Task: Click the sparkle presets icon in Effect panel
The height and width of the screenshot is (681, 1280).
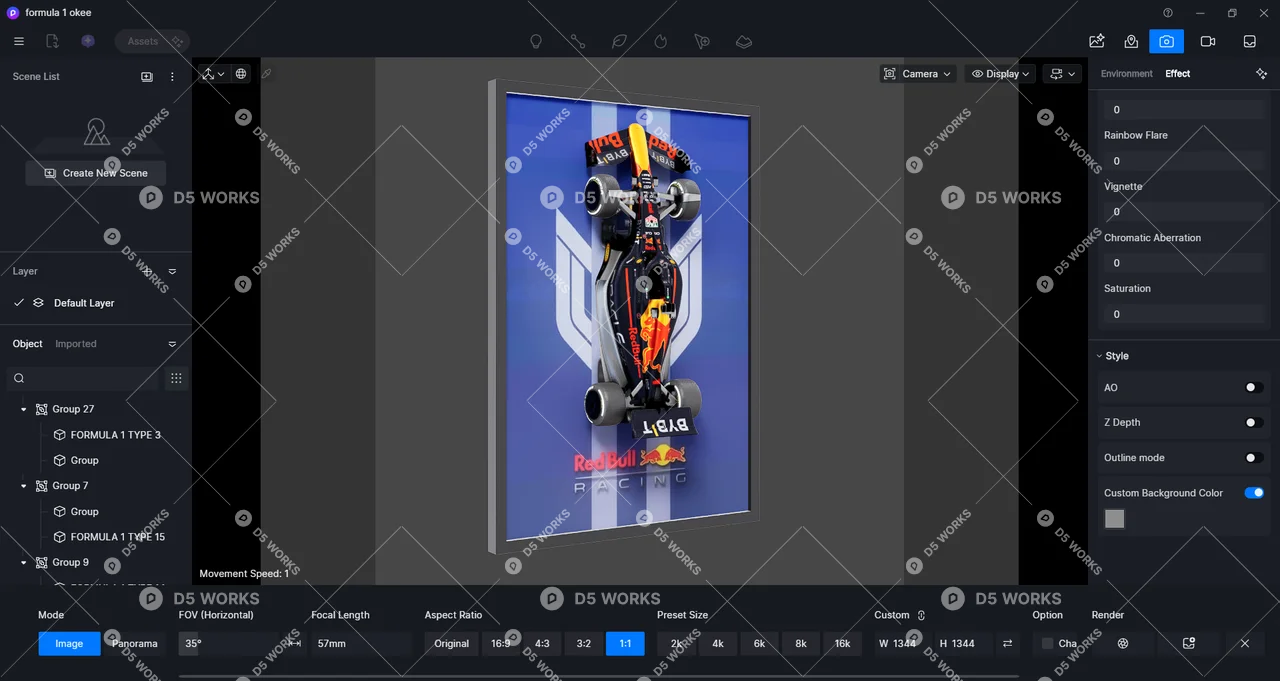Action: pyautogui.click(x=1261, y=74)
